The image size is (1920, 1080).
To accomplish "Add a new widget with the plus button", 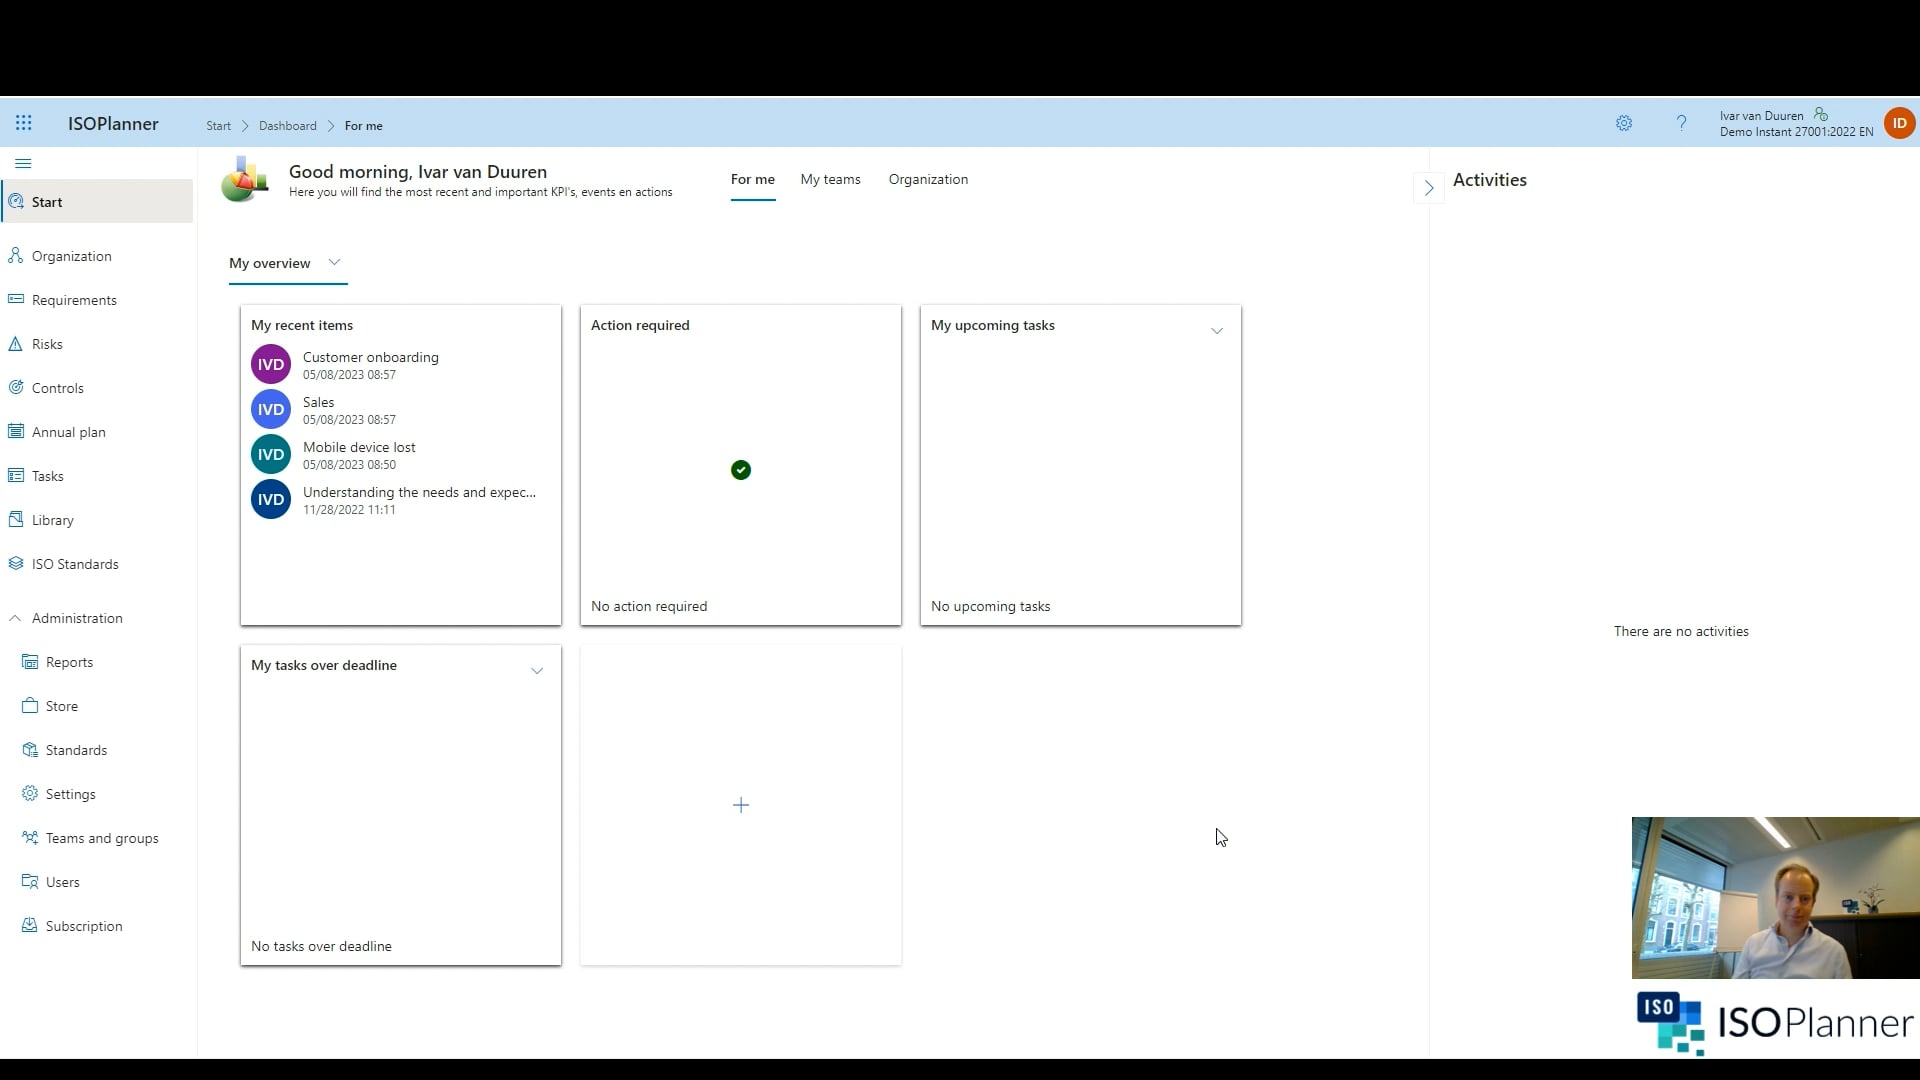I will tap(740, 804).
